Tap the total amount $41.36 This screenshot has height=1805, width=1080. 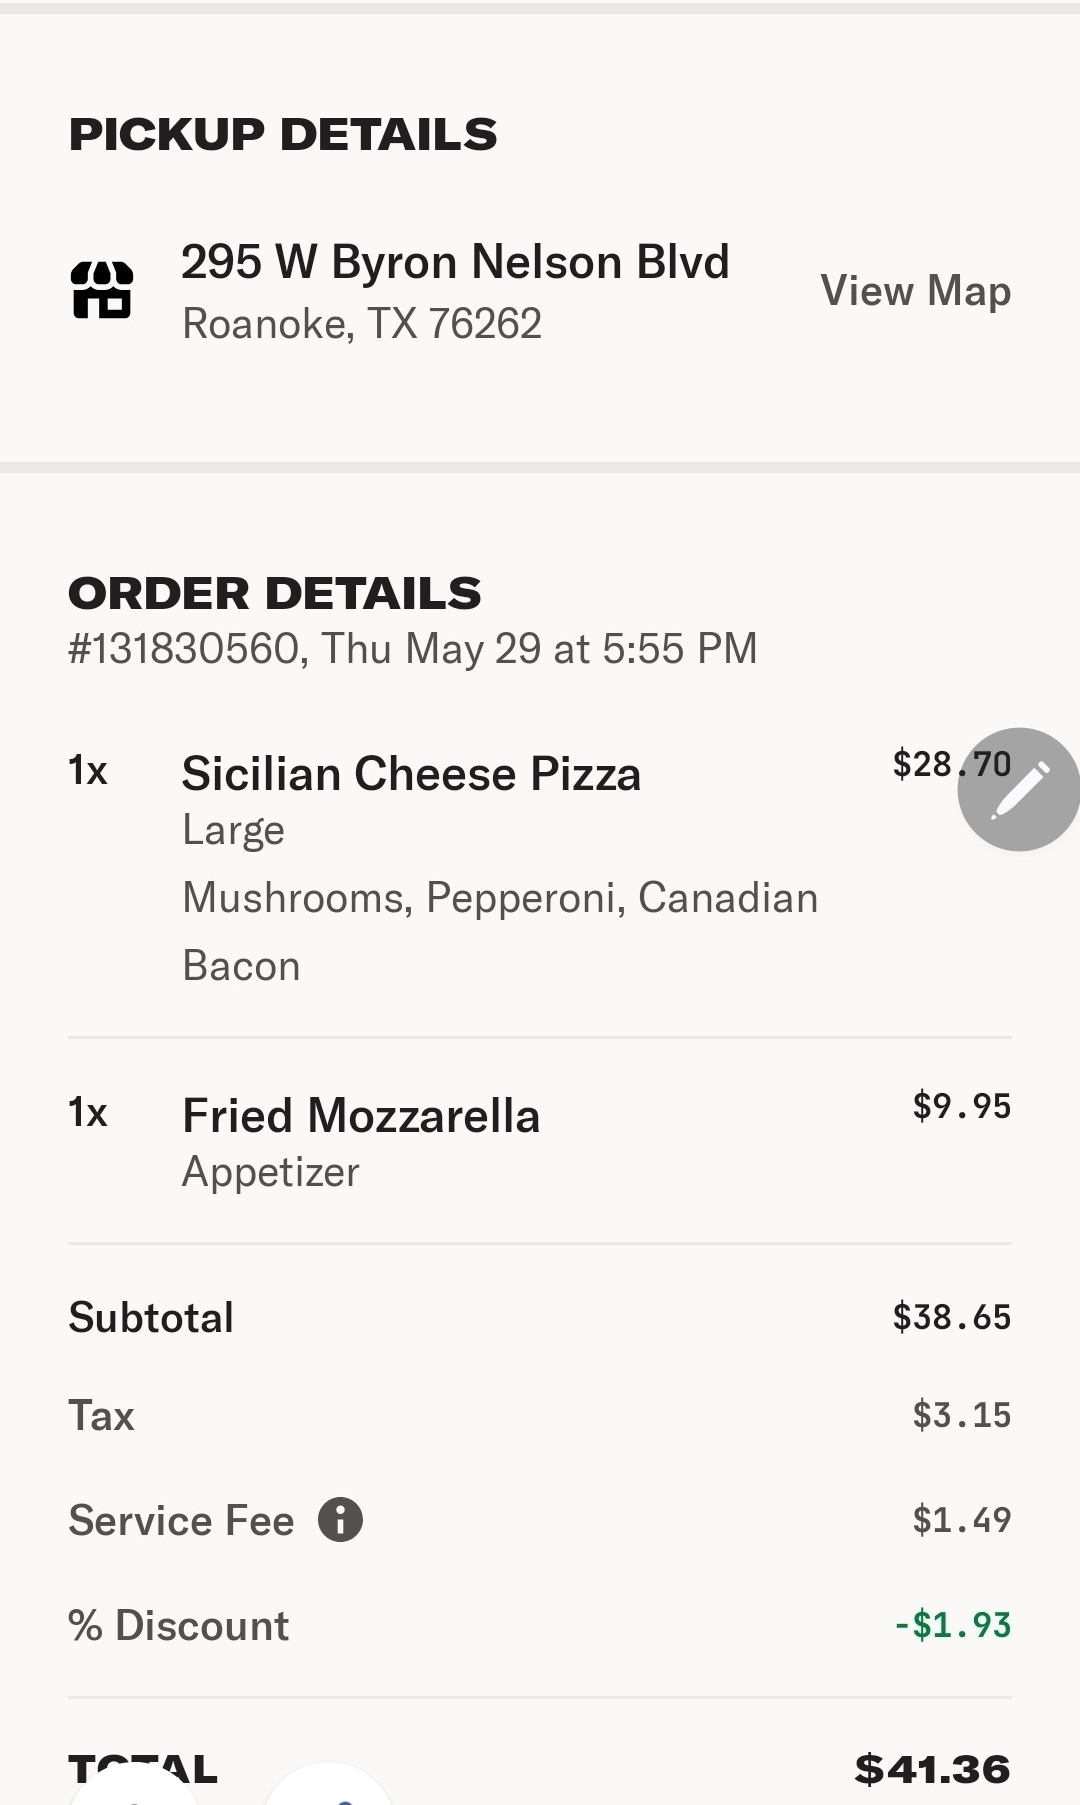(x=932, y=1769)
